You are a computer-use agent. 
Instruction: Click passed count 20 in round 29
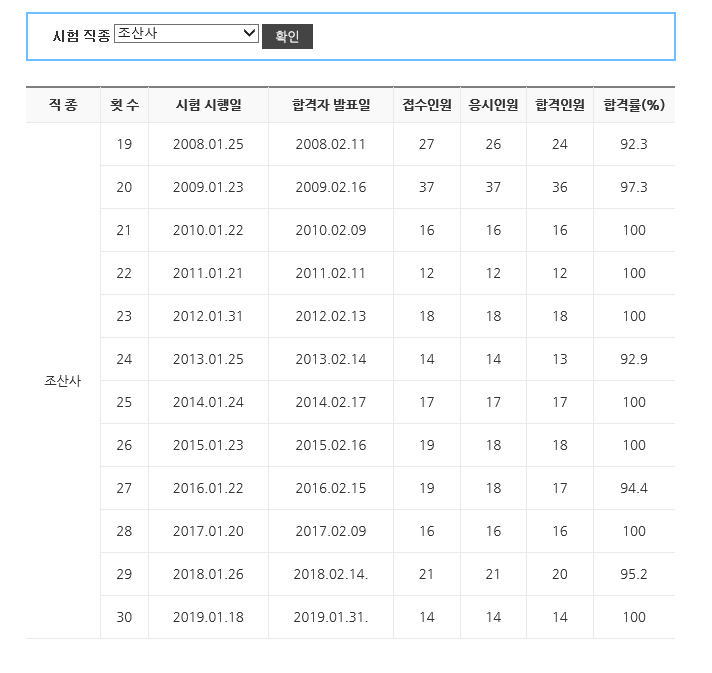pos(560,574)
